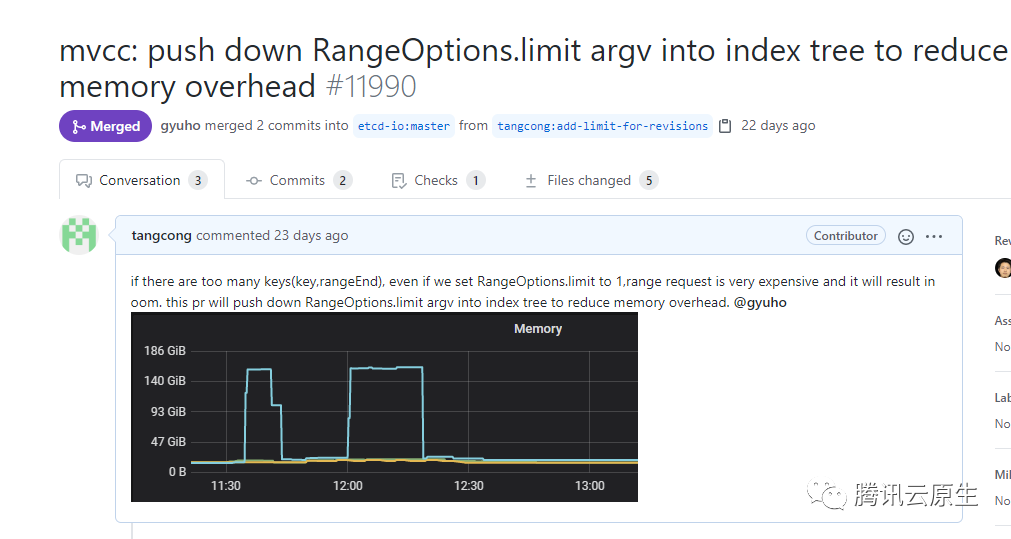Open the comment three-dot options menu
This screenshot has height=539, width=1011.
click(934, 237)
